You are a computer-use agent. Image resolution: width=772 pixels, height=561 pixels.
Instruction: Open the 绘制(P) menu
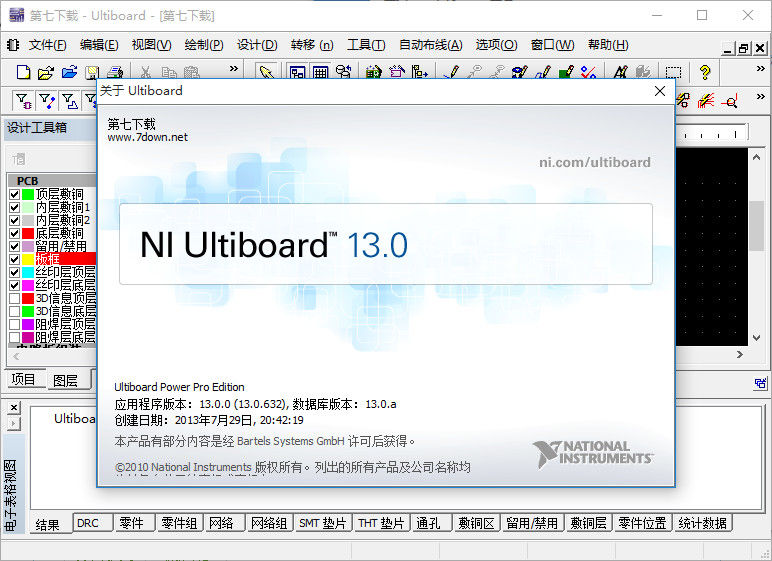point(204,45)
